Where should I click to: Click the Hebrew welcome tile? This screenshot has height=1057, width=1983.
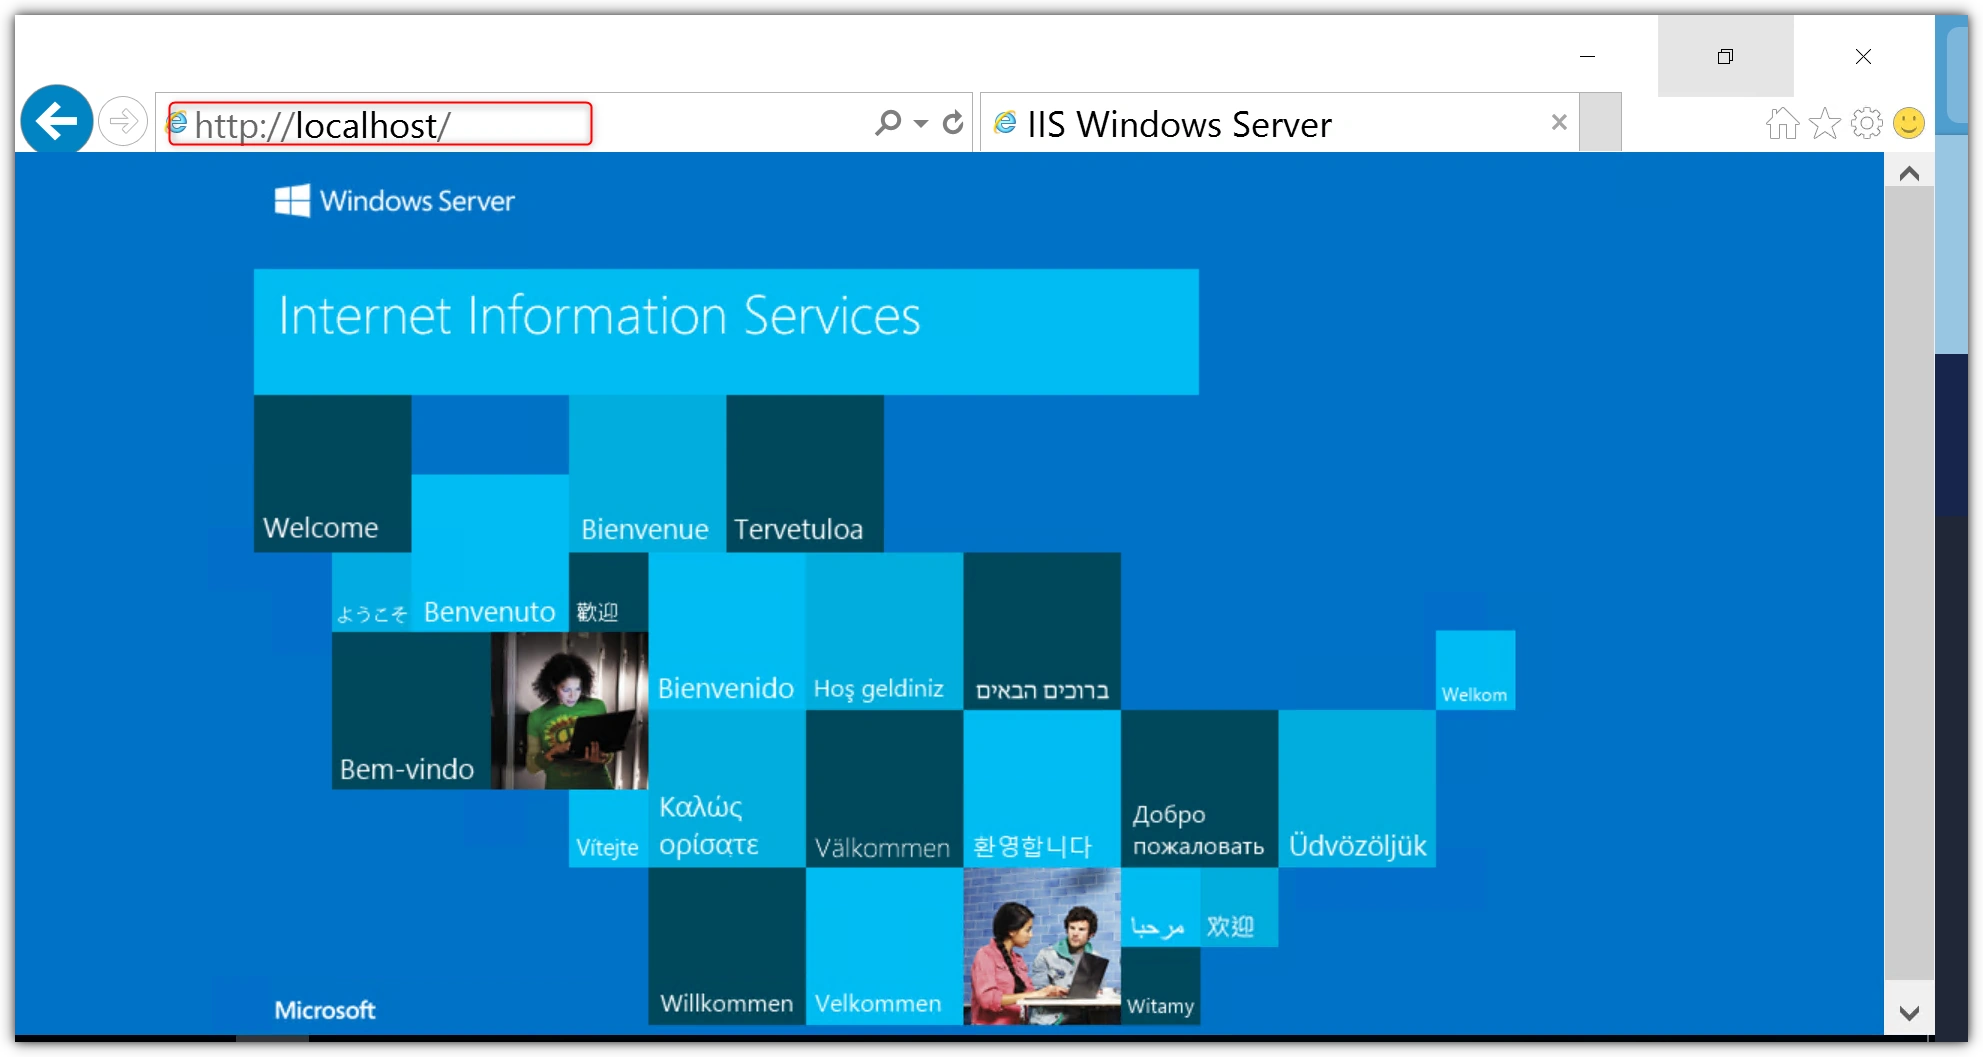coord(1041,631)
